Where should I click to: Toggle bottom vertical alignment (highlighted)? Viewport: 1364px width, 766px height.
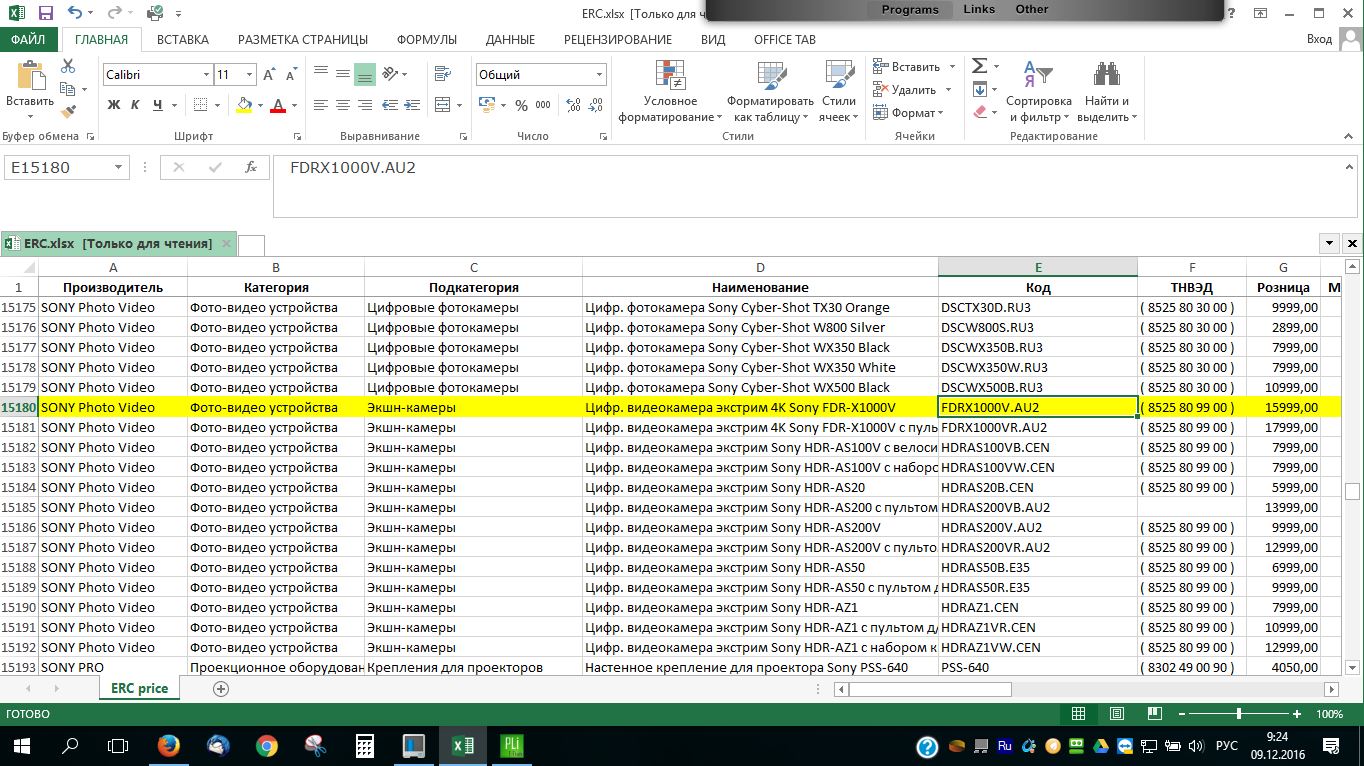365,74
